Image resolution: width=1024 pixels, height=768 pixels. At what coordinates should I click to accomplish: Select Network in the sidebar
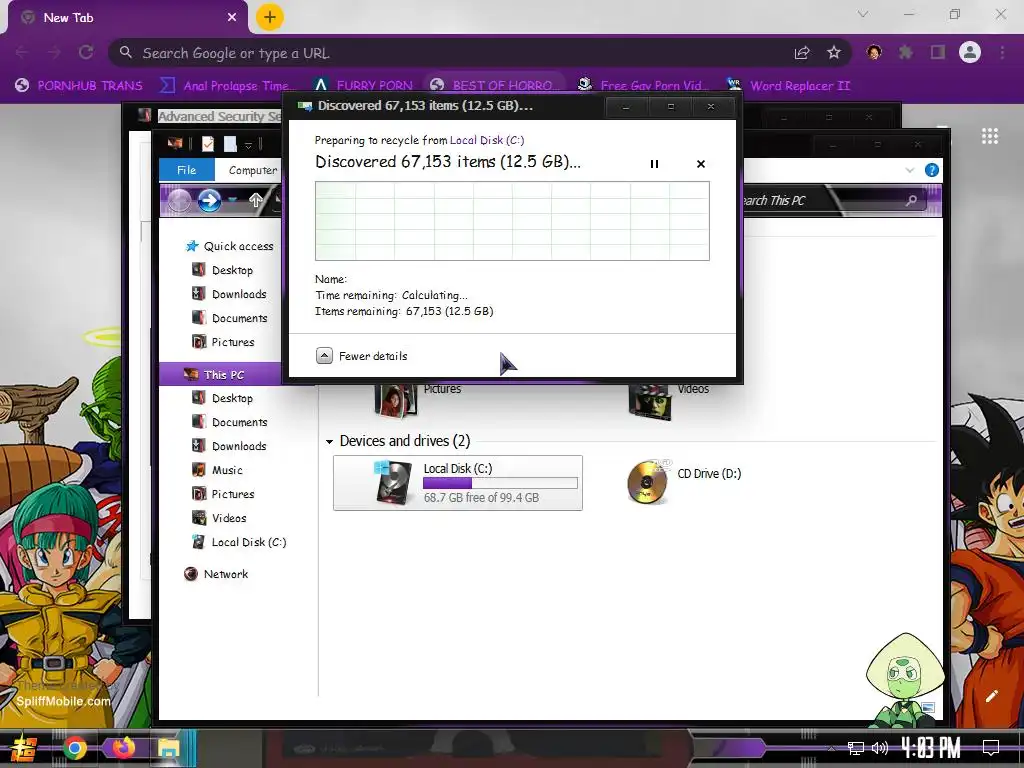(x=216, y=574)
